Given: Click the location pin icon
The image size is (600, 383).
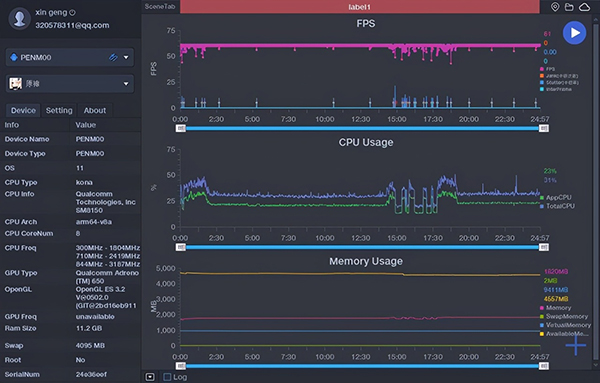Looking at the screenshot, I should pos(555,7).
